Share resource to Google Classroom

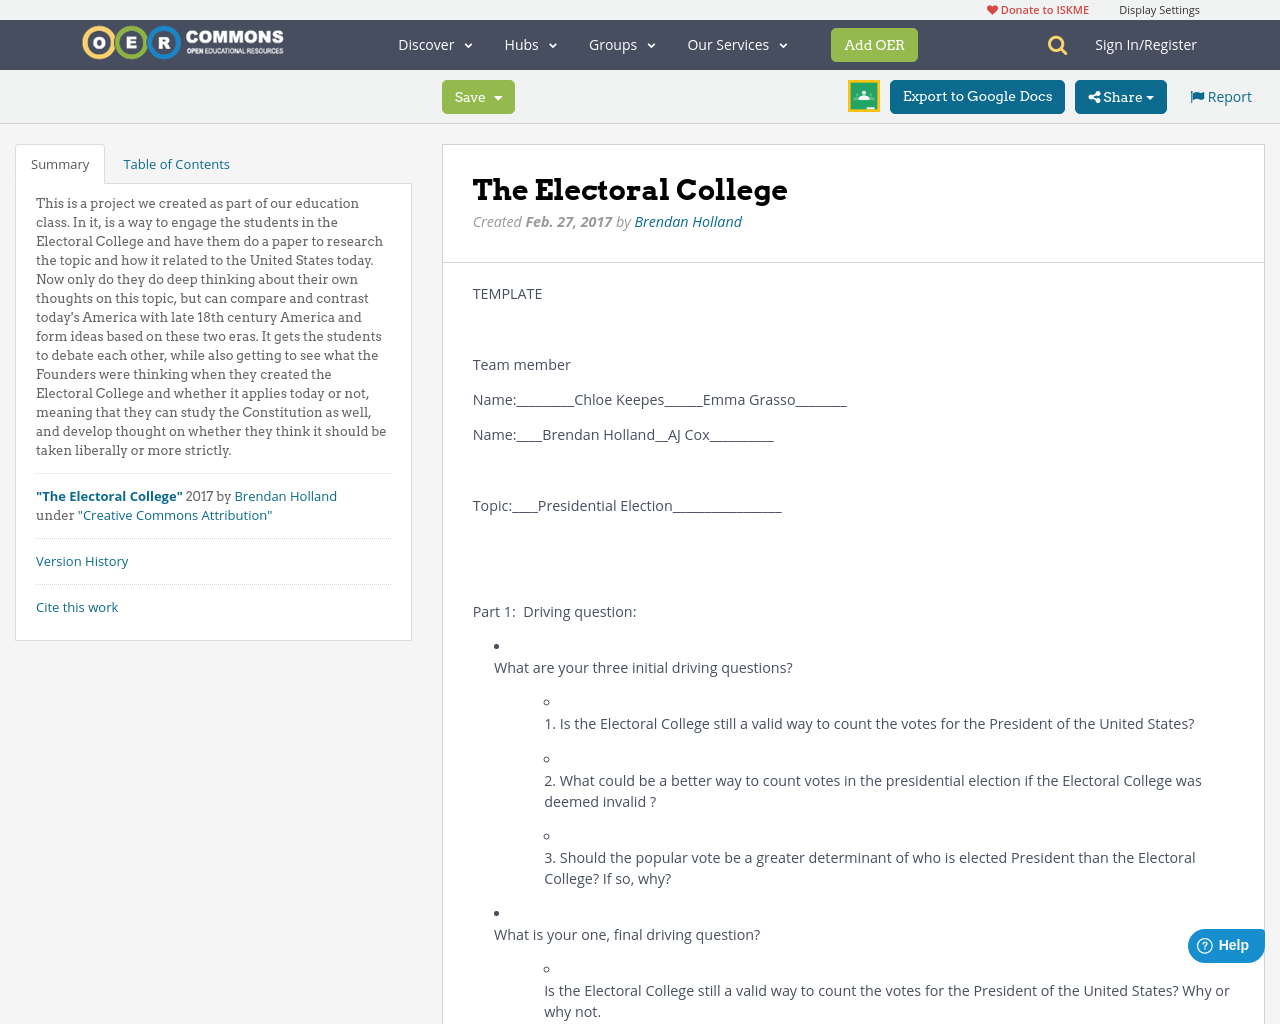[863, 96]
